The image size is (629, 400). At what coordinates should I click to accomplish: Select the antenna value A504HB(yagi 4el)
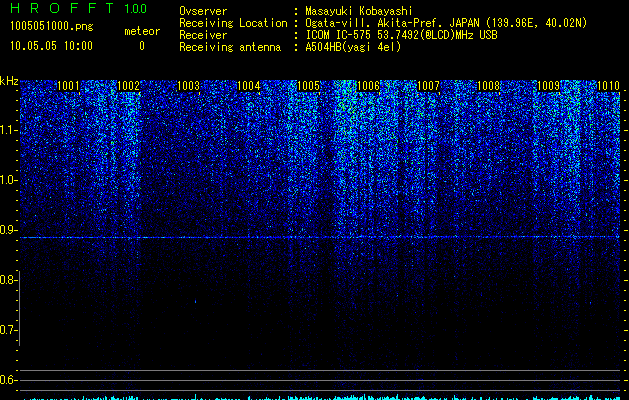coord(353,47)
